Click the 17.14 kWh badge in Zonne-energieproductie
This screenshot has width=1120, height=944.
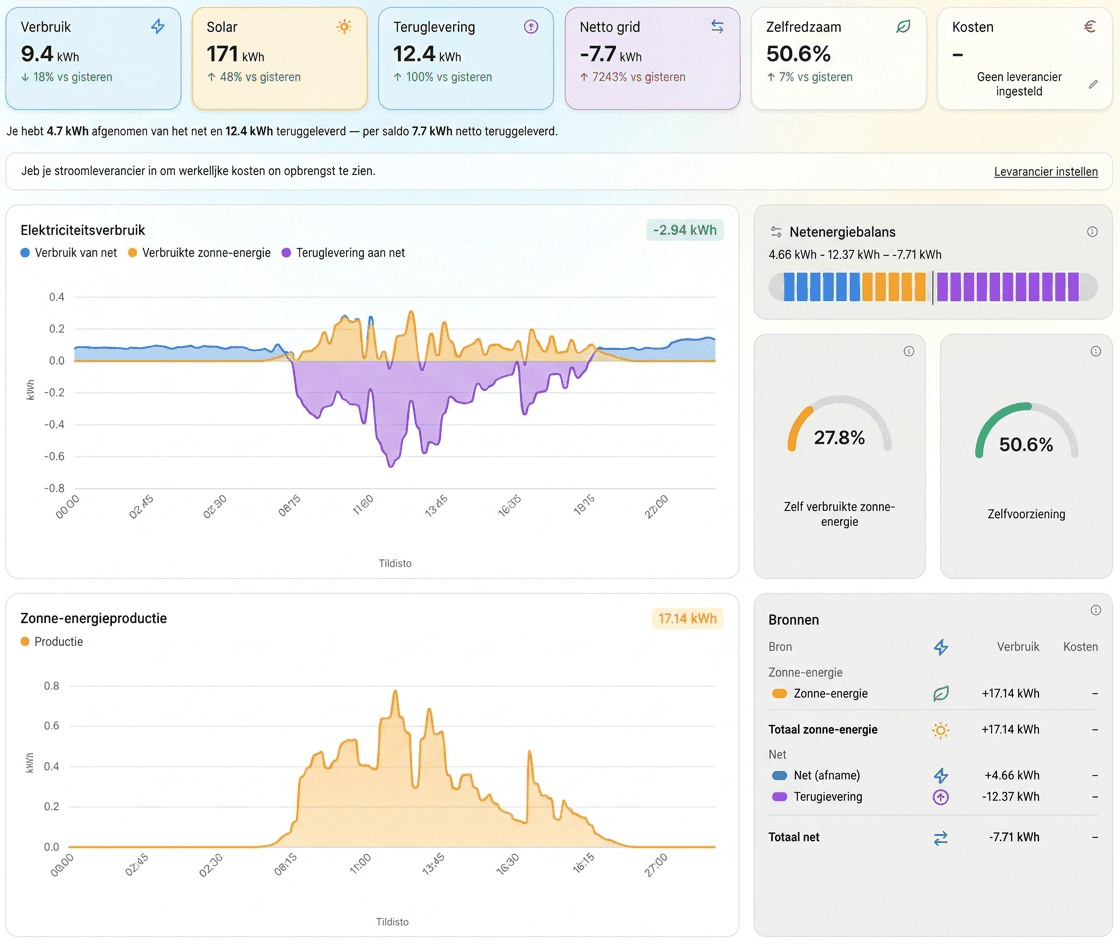pos(687,618)
